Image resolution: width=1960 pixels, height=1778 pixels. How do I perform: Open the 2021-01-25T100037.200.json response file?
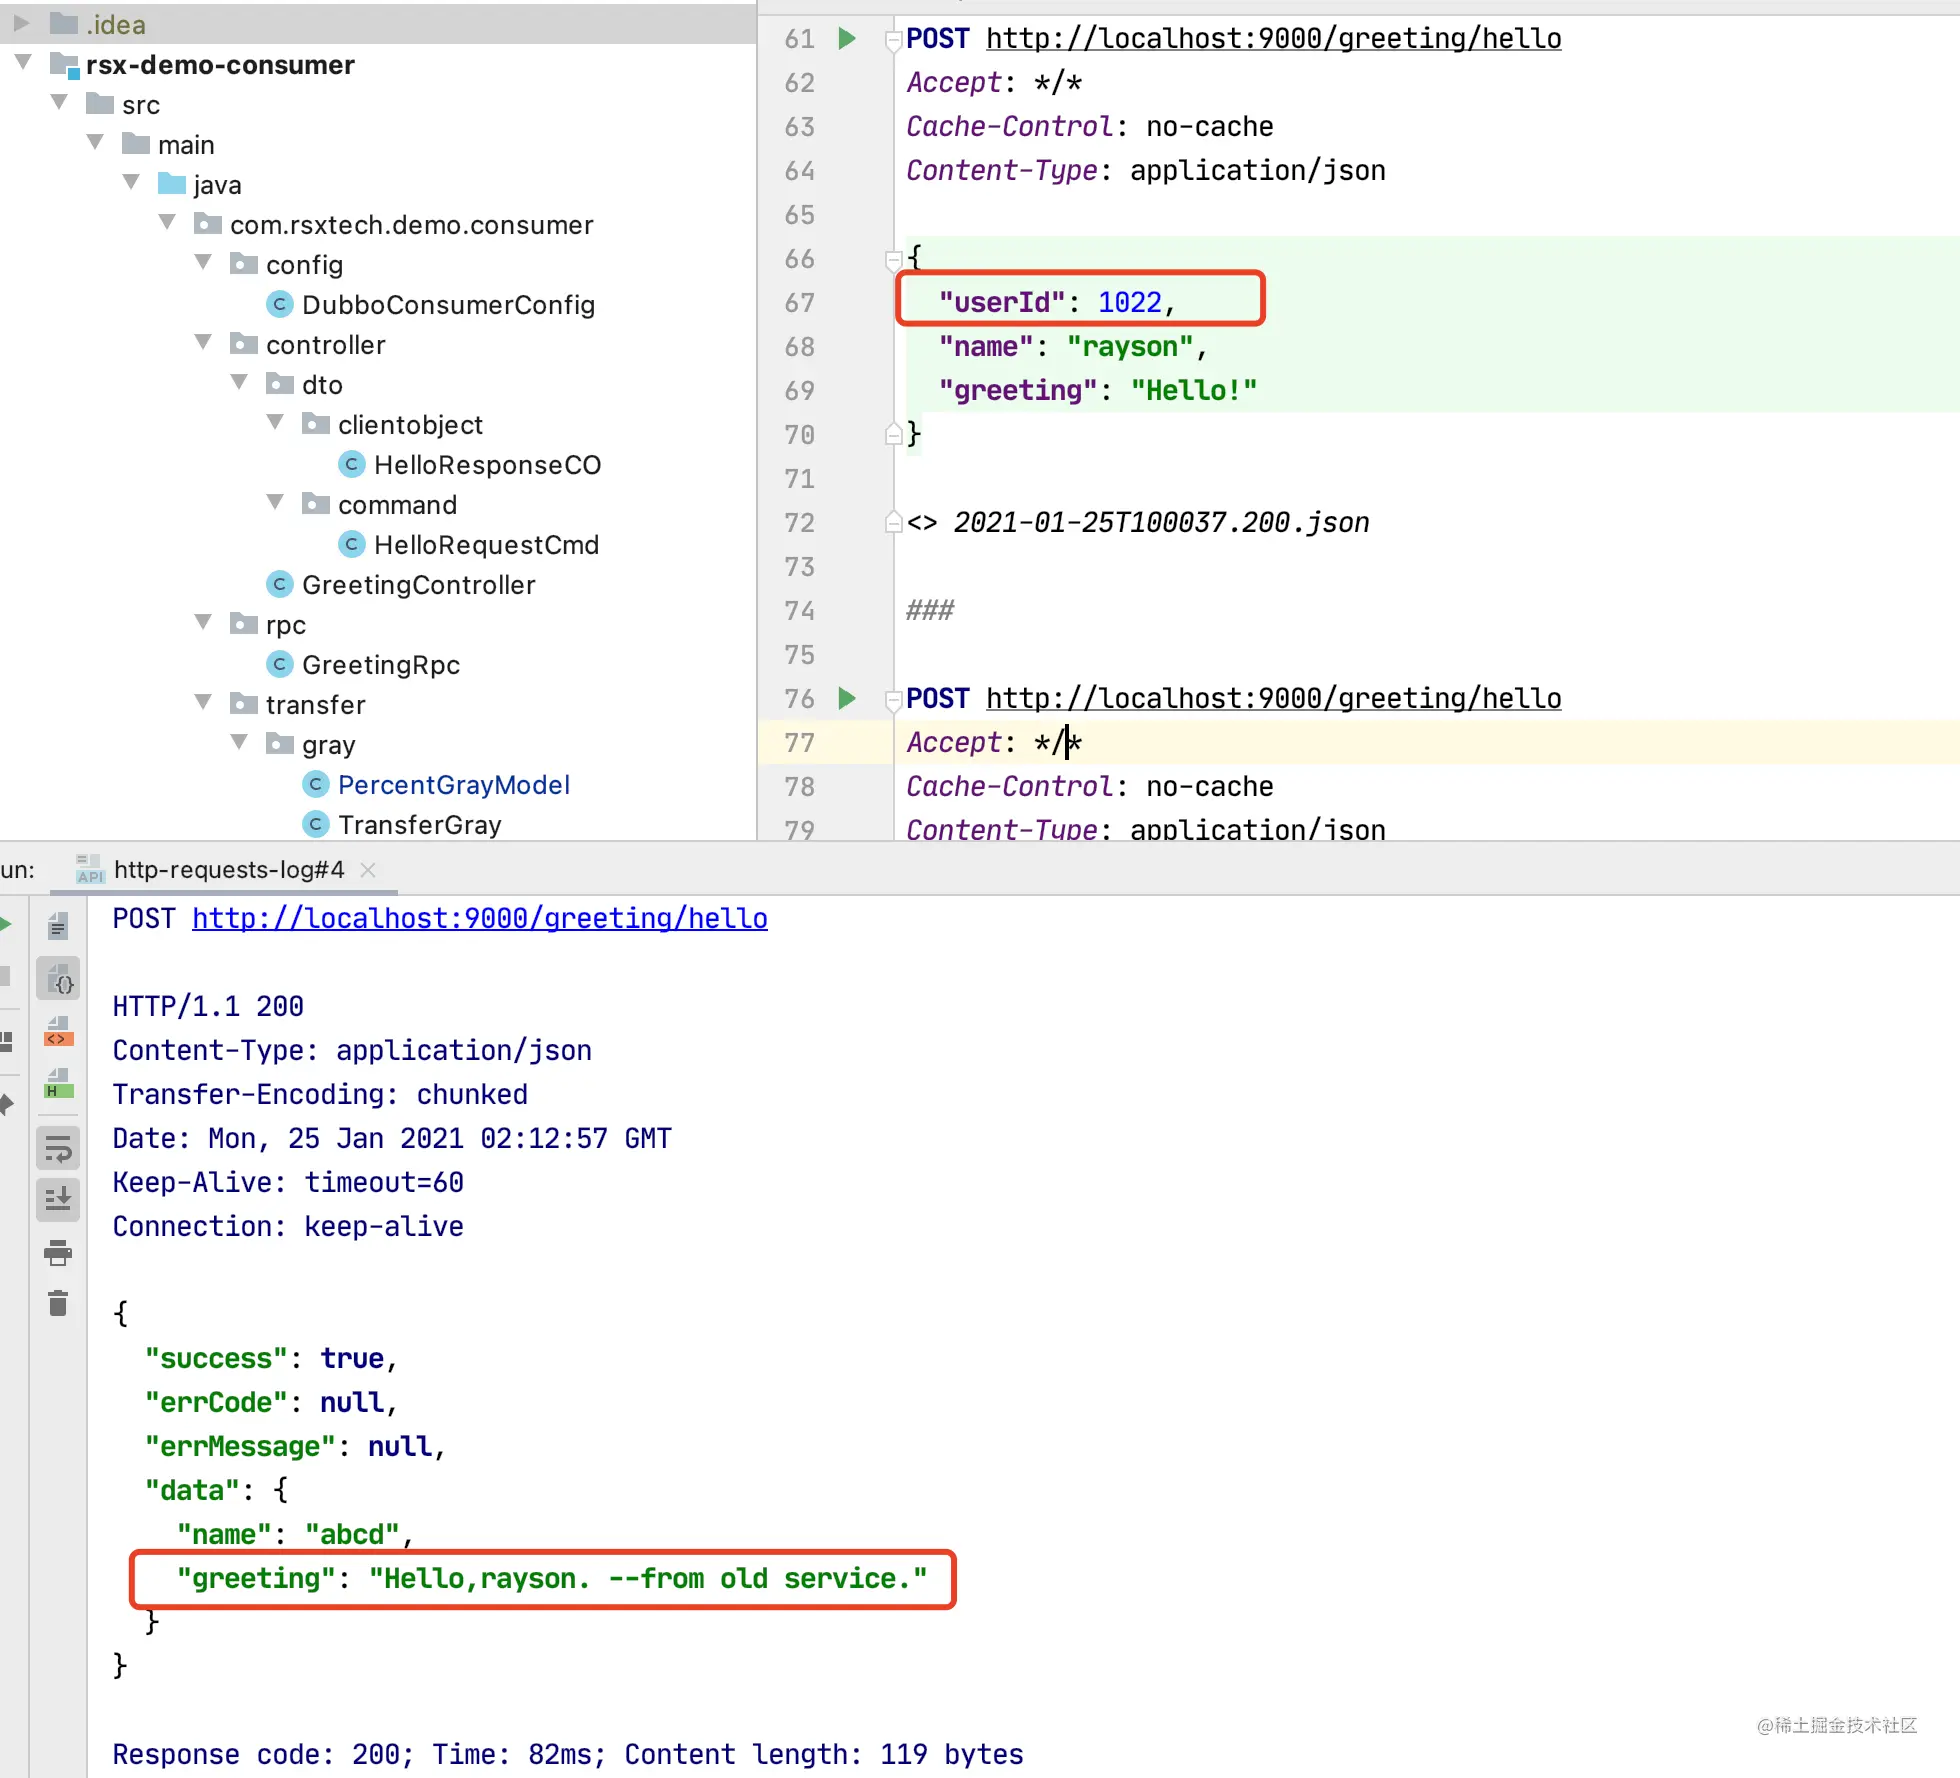click(x=1161, y=522)
